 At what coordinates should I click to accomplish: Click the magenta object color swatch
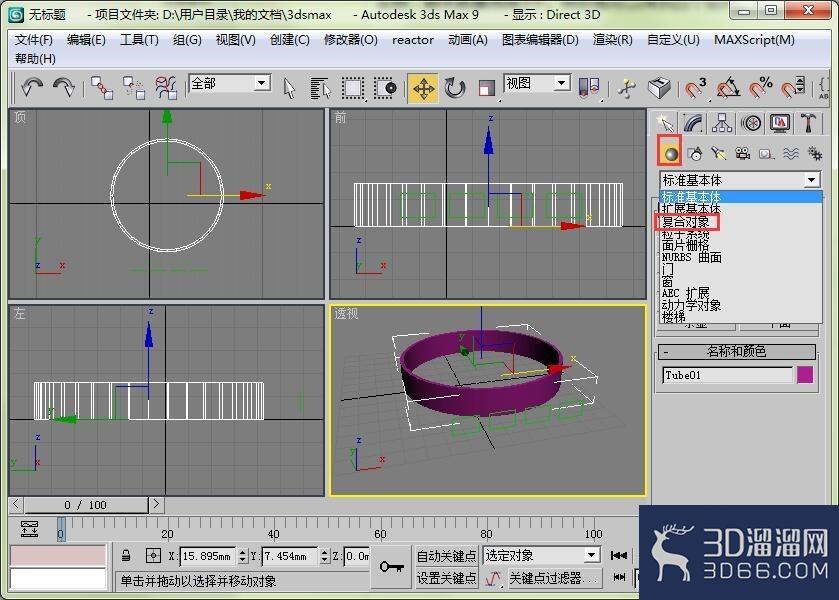(x=805, y=375)
